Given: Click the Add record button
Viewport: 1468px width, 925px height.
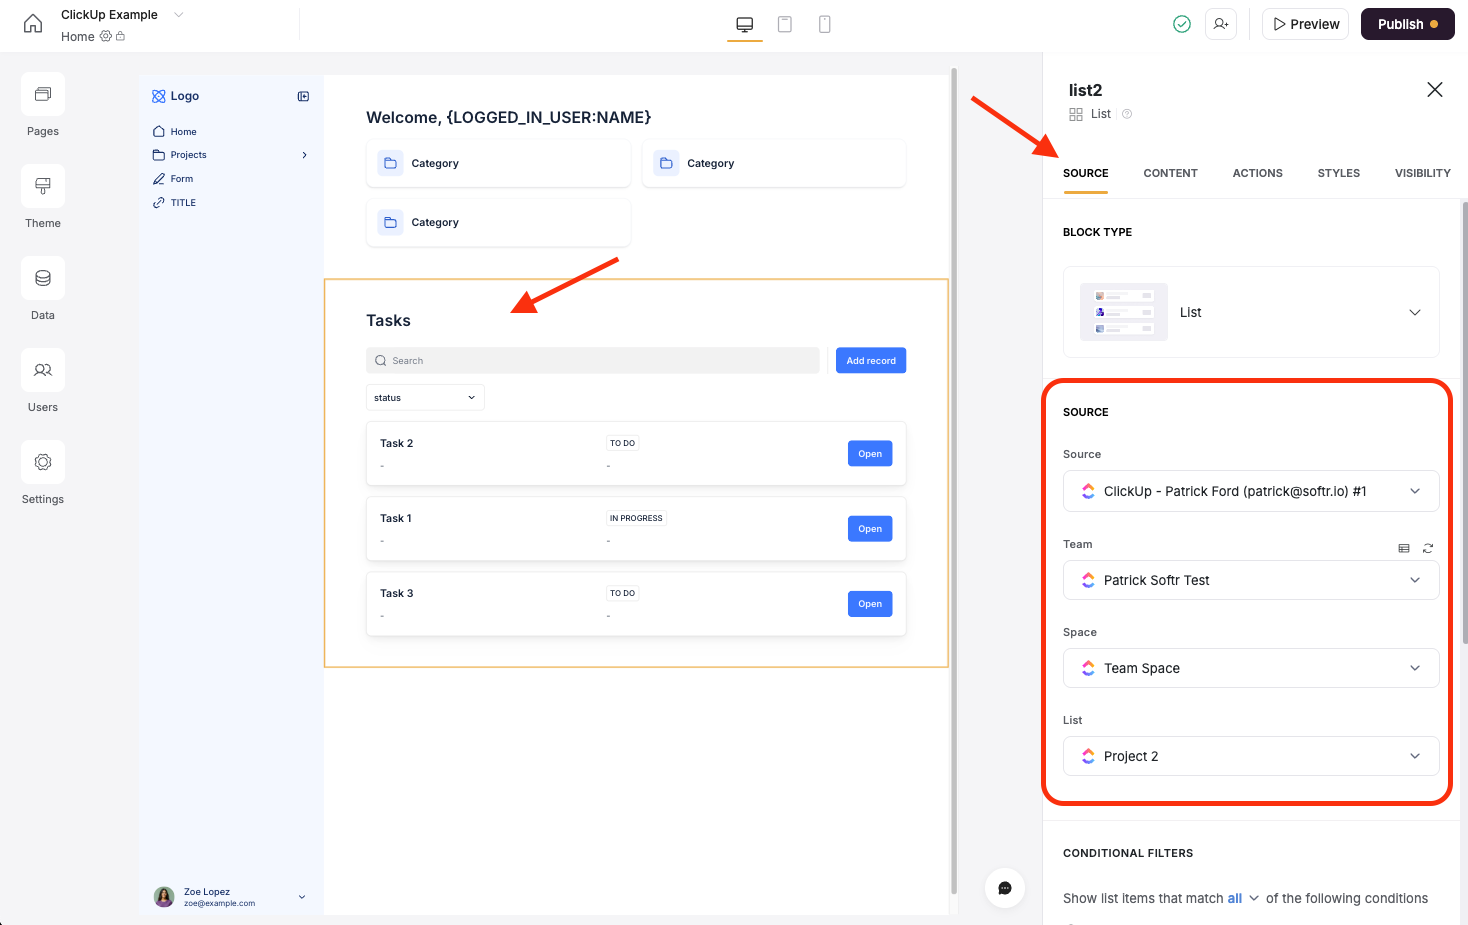Looking at the screenshot, I should [x=870, y=360].
